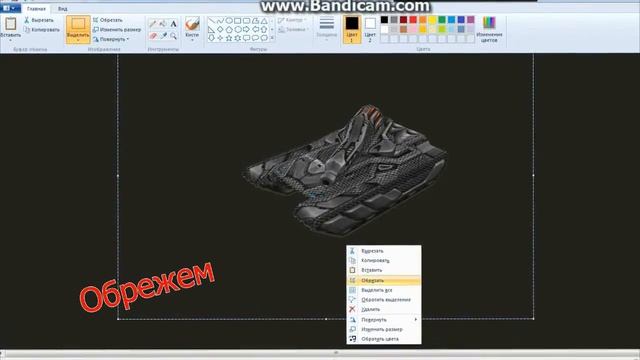Choose Обратить выделение in the context menu
The width and height of the screenshot is (640, 360).
point(384,300)
